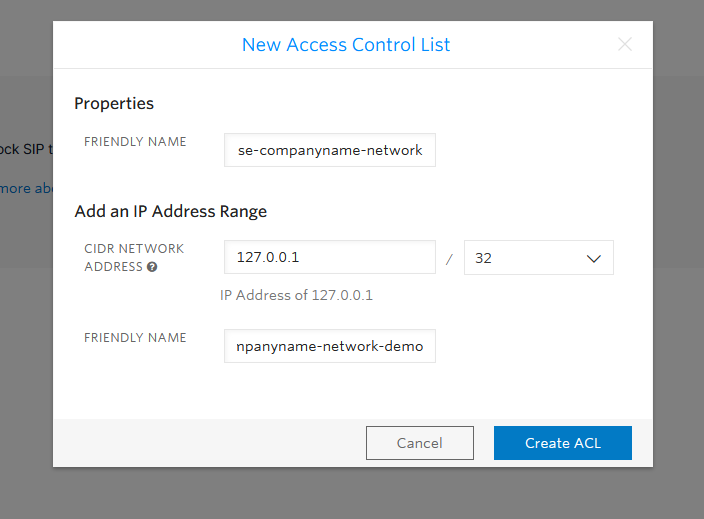Screen dimensions: 704x519
Task: Click the Create ACL button
Action: pos(563,443)
